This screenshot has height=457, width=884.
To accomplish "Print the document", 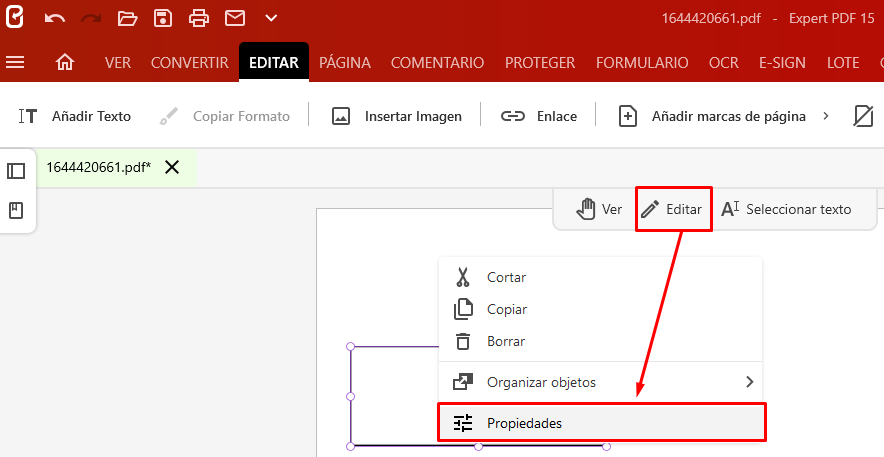I will tap(199, 19).
